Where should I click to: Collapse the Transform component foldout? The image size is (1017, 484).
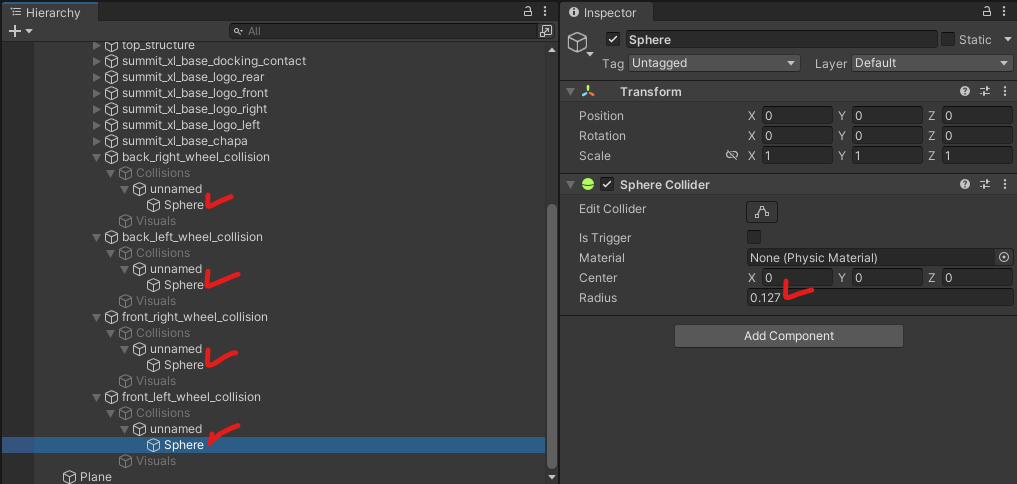click(x=570, y=92)
